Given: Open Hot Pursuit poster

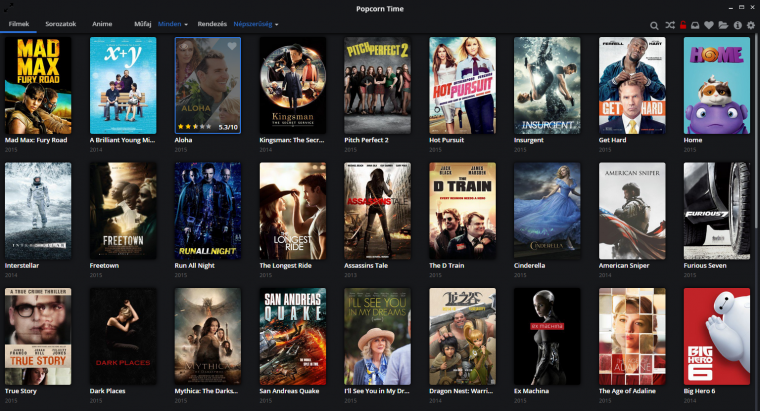Looking at the screenshot, I should (x=462, y=85).
